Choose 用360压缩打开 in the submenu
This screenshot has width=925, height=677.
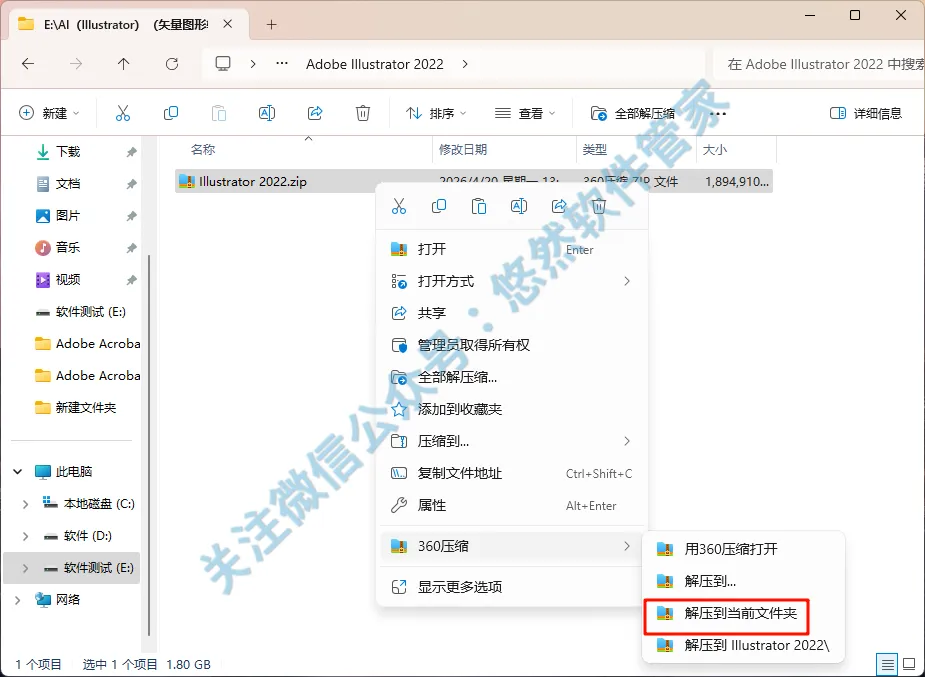(743, 549)
